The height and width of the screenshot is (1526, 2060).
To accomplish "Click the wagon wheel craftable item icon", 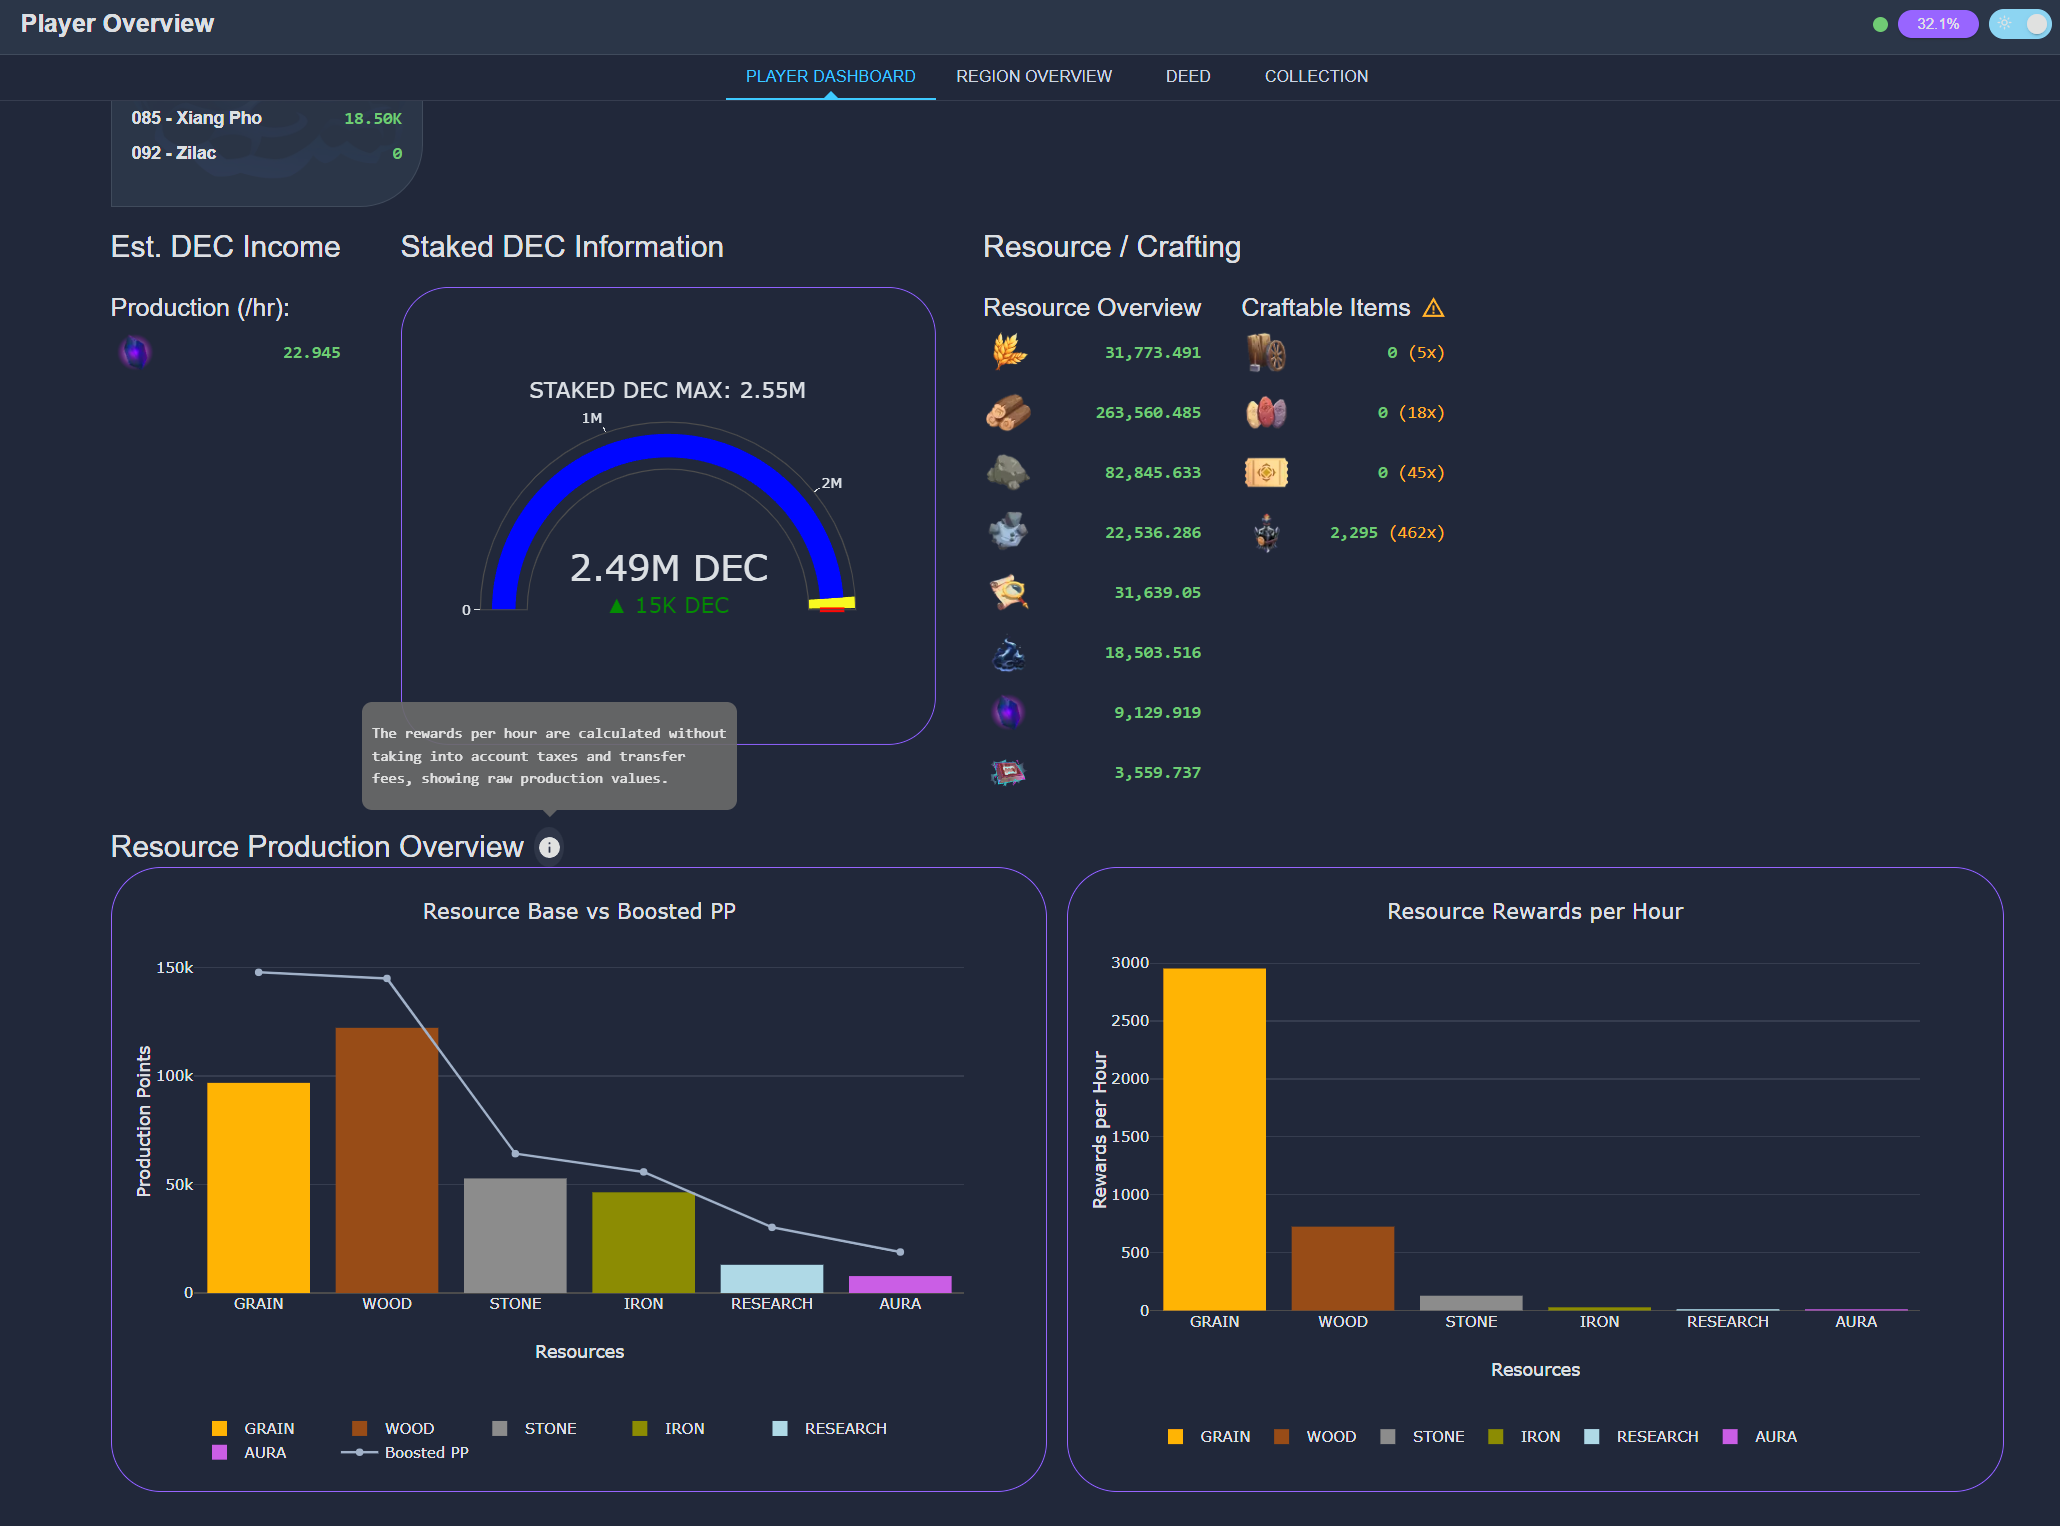I will point(1266,352).
